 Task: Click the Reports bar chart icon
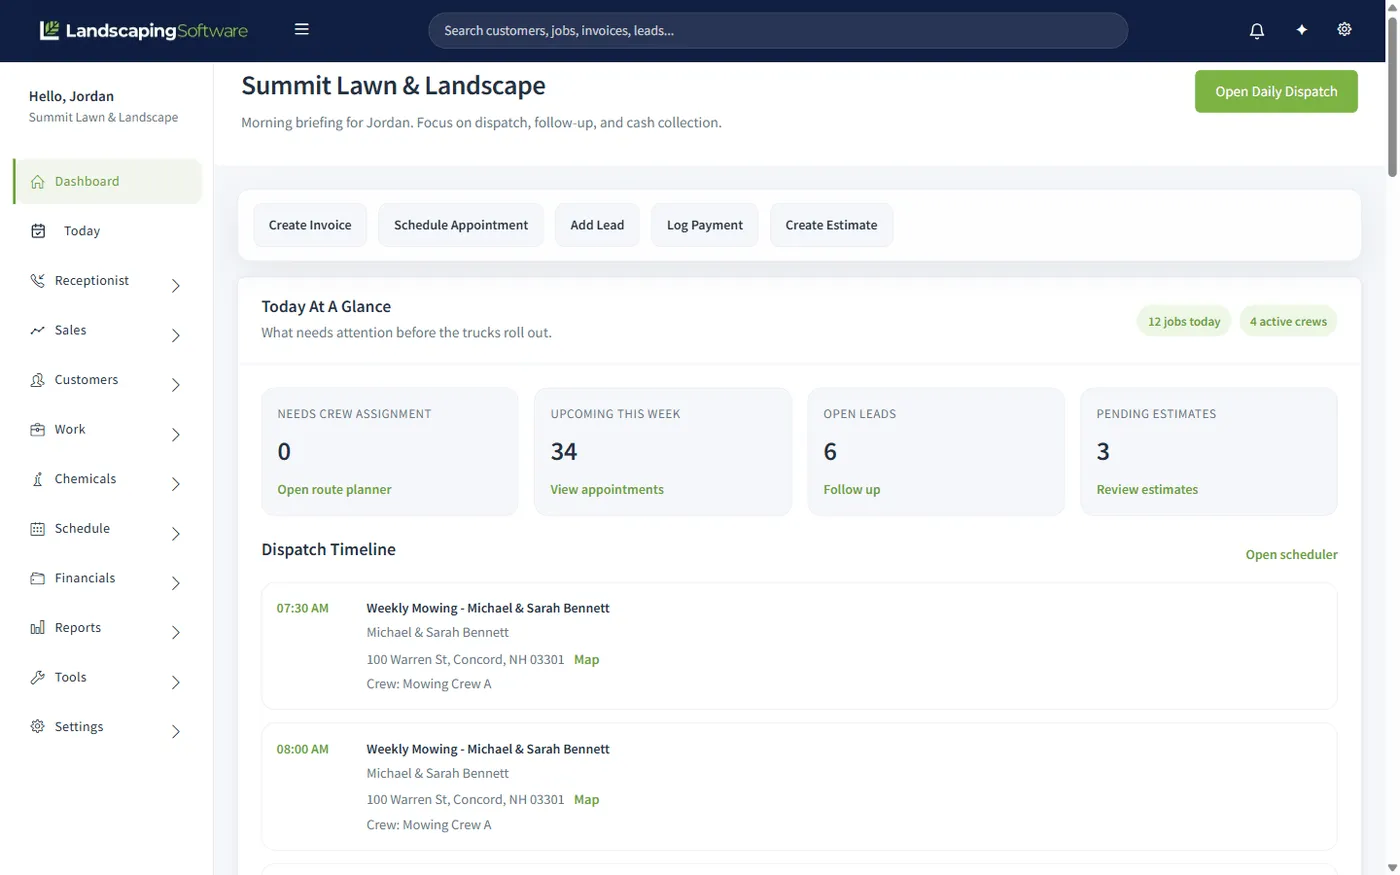tap(38, 628)
